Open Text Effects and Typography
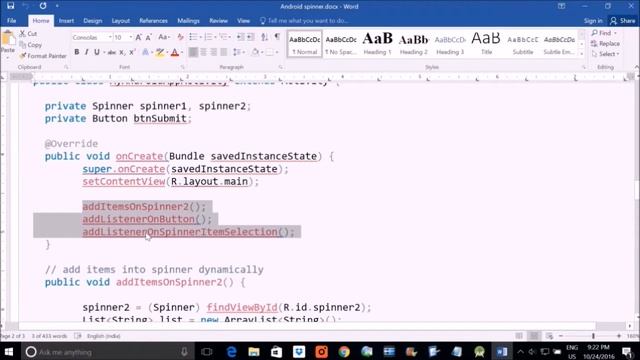Screen dimensions: 640x360 [146, 52]
